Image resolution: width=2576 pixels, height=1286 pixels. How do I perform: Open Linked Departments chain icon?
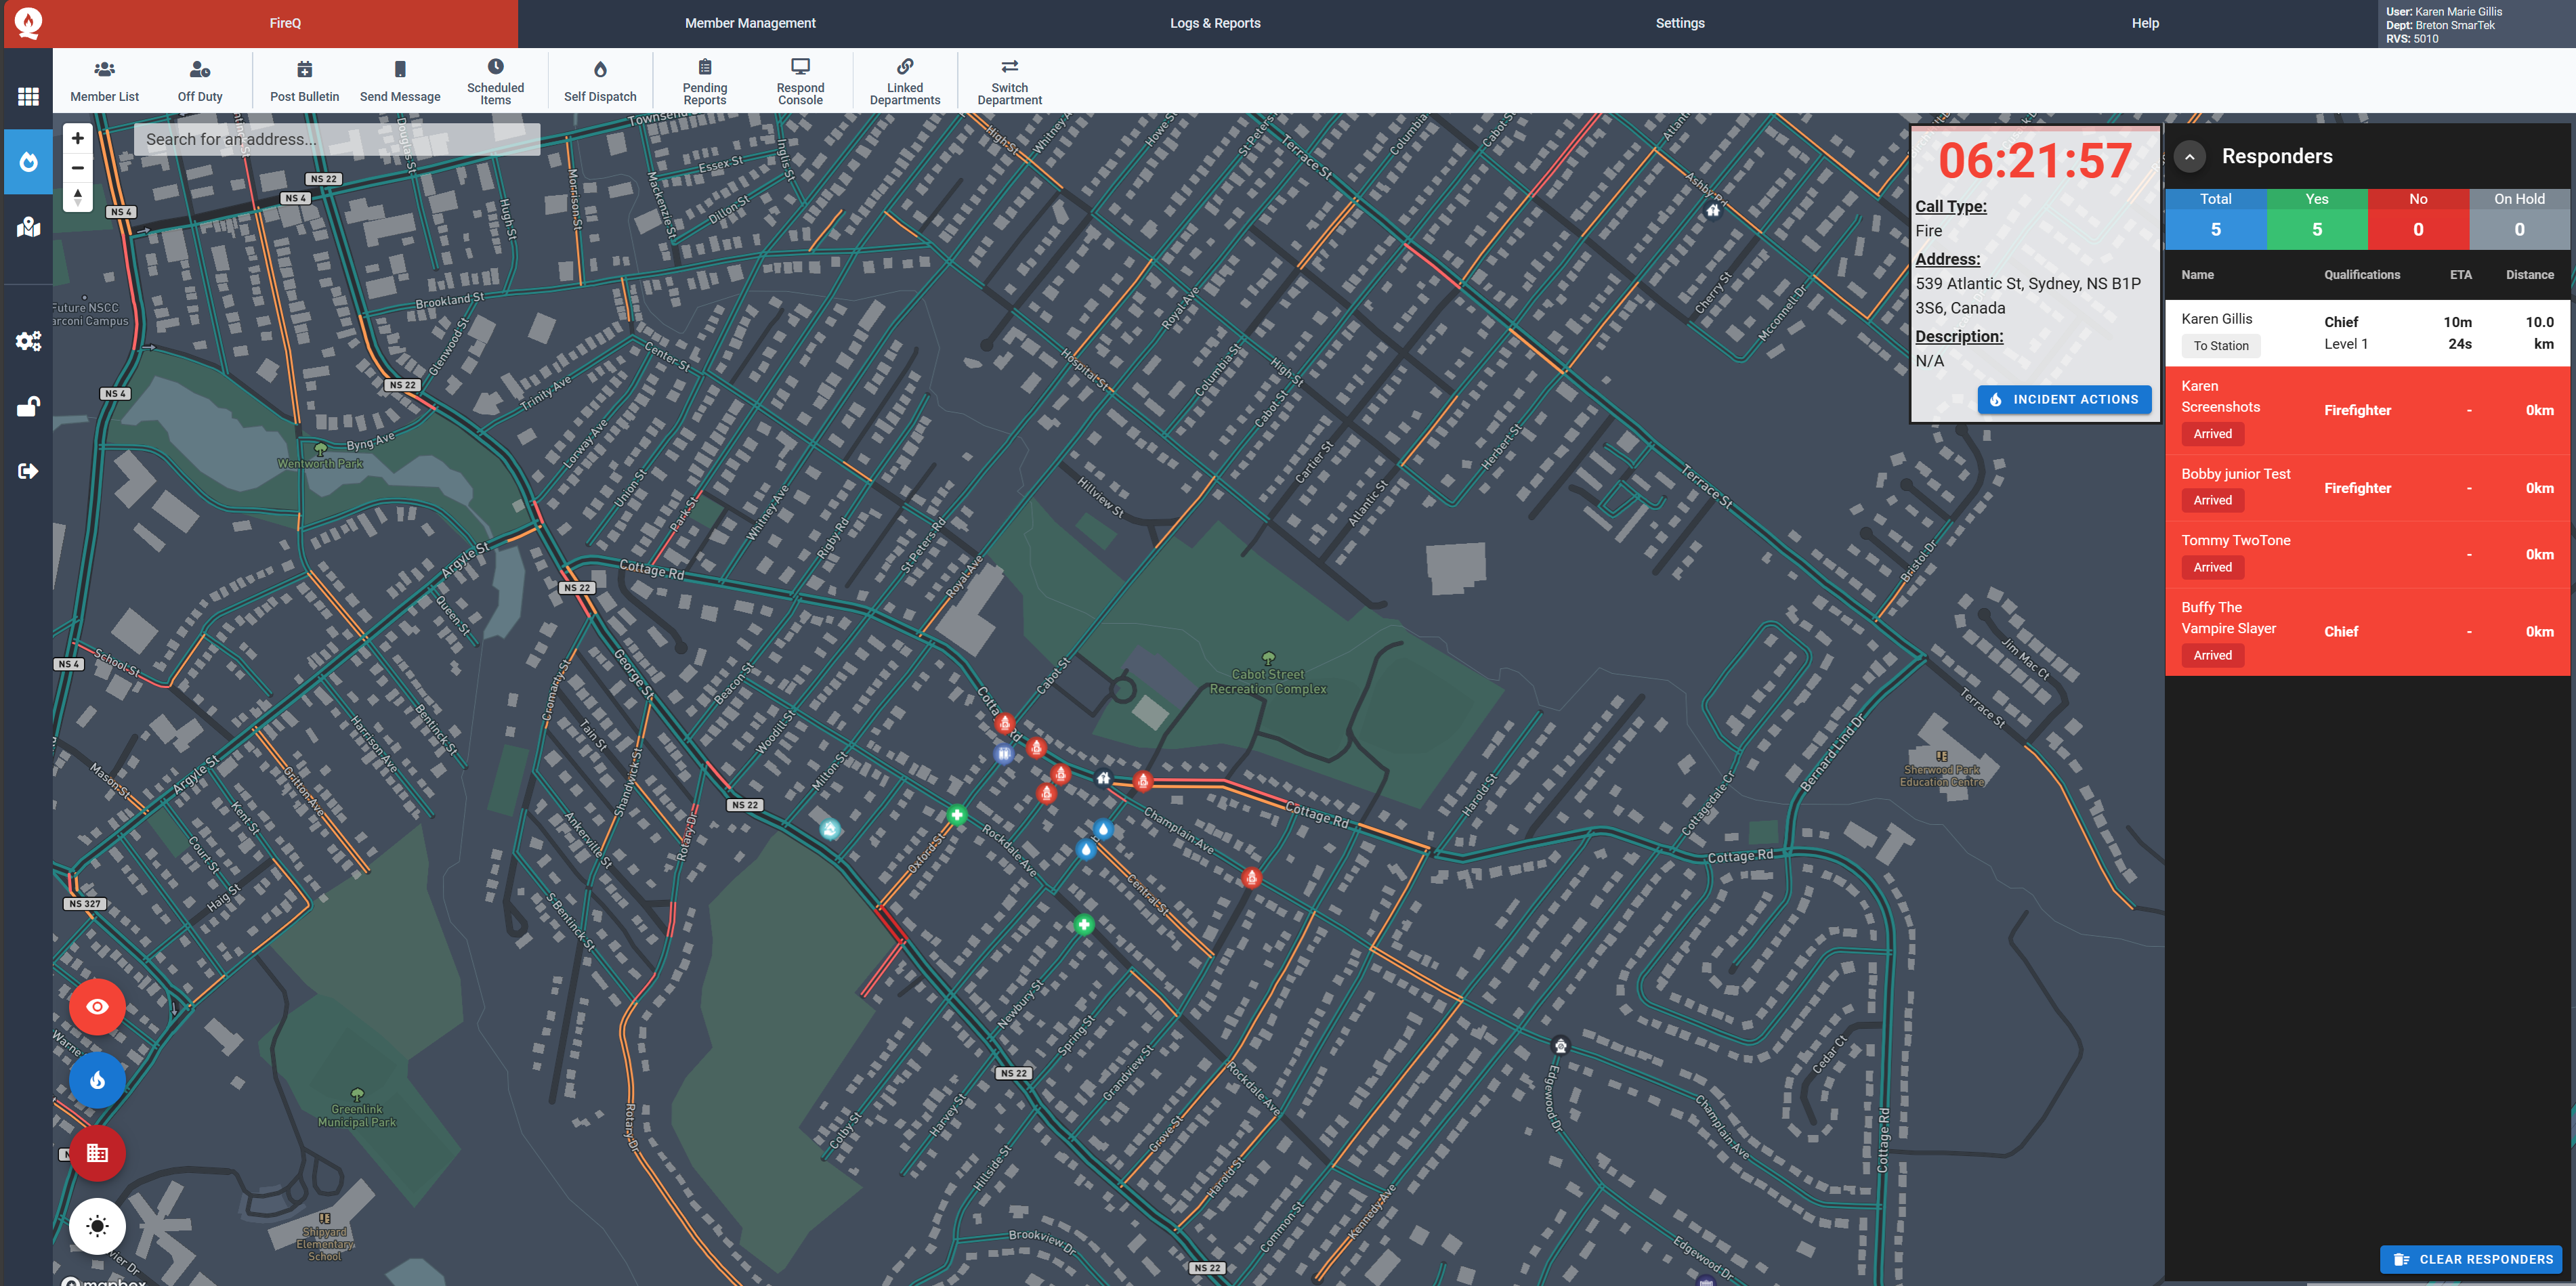click(905, 80)
